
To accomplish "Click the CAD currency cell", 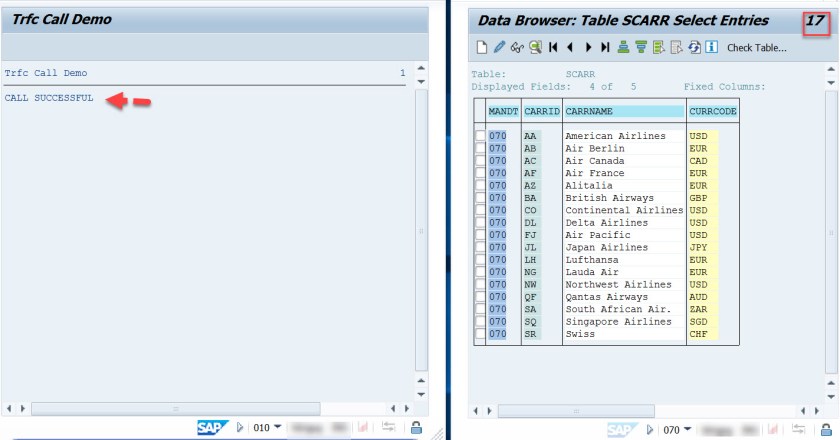I will tap(703, 161).
